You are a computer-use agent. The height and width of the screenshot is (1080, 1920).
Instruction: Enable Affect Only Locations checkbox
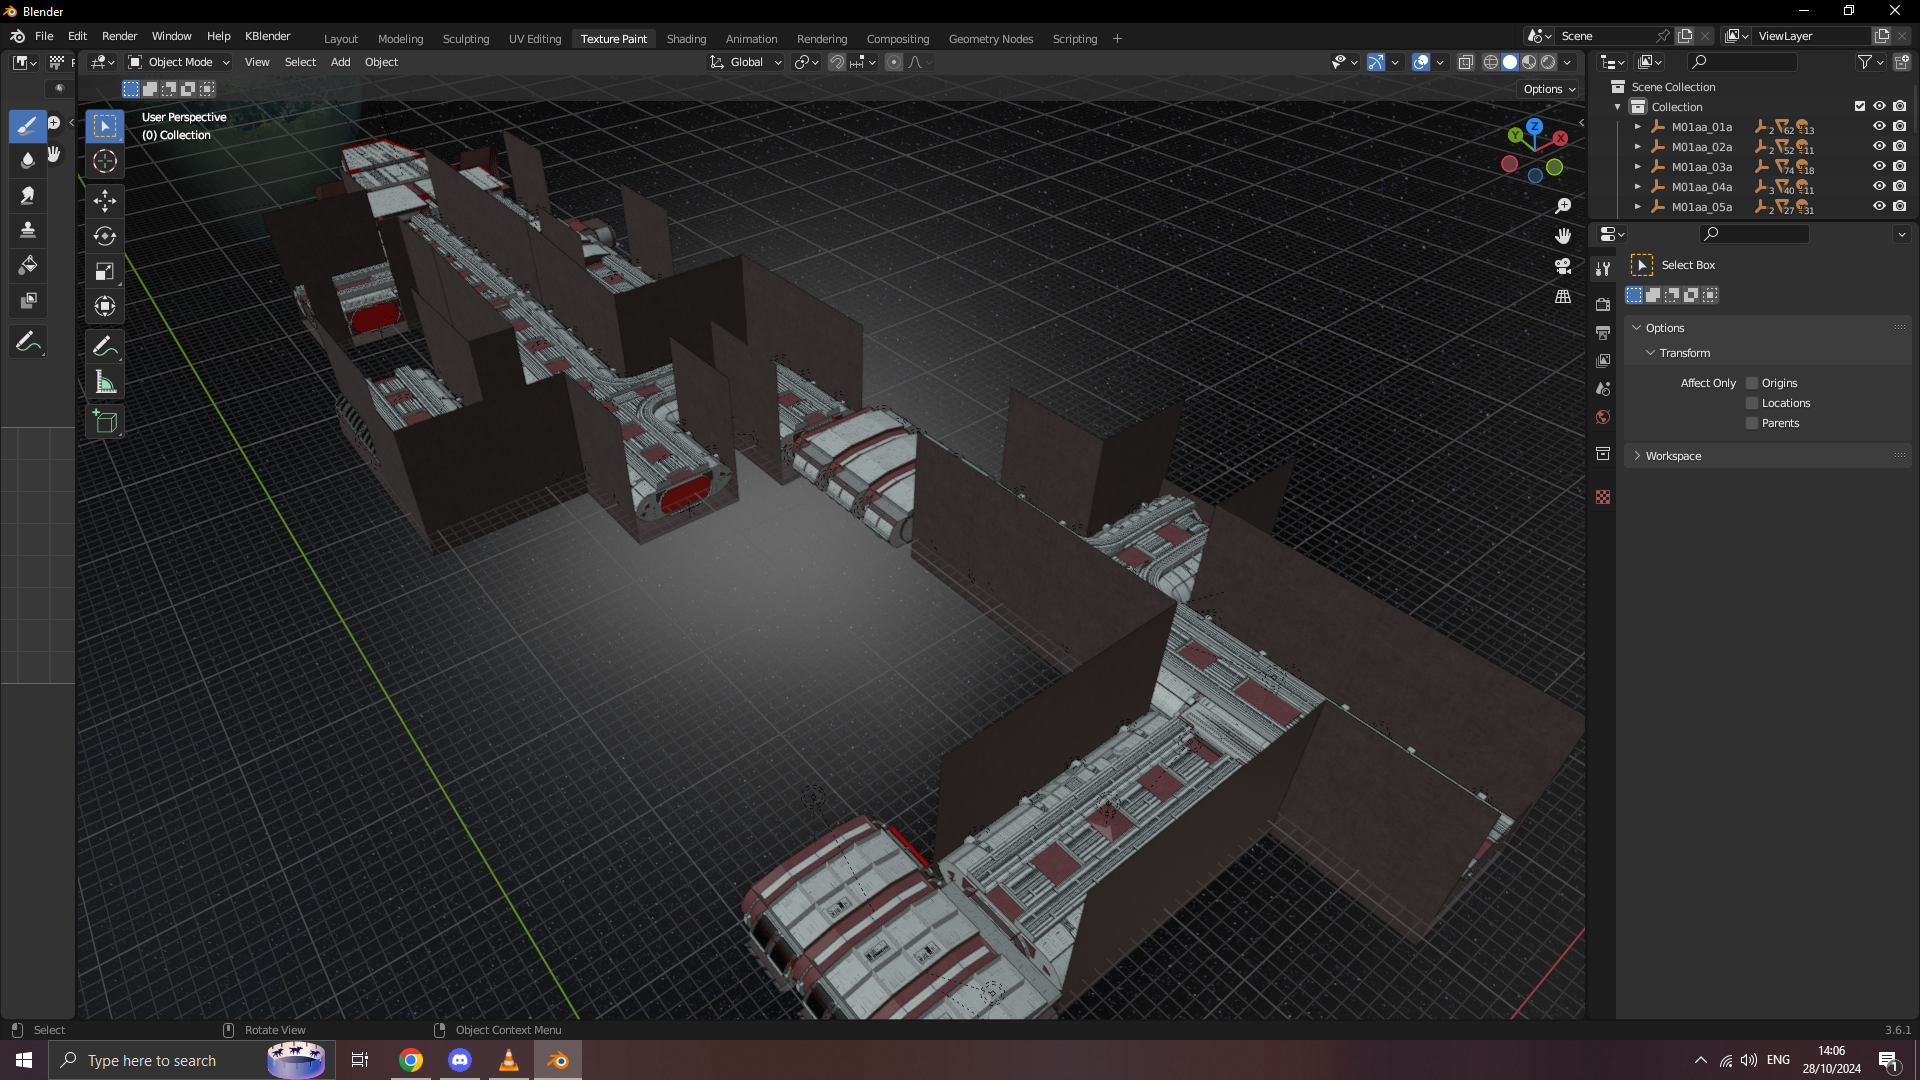1752,403
